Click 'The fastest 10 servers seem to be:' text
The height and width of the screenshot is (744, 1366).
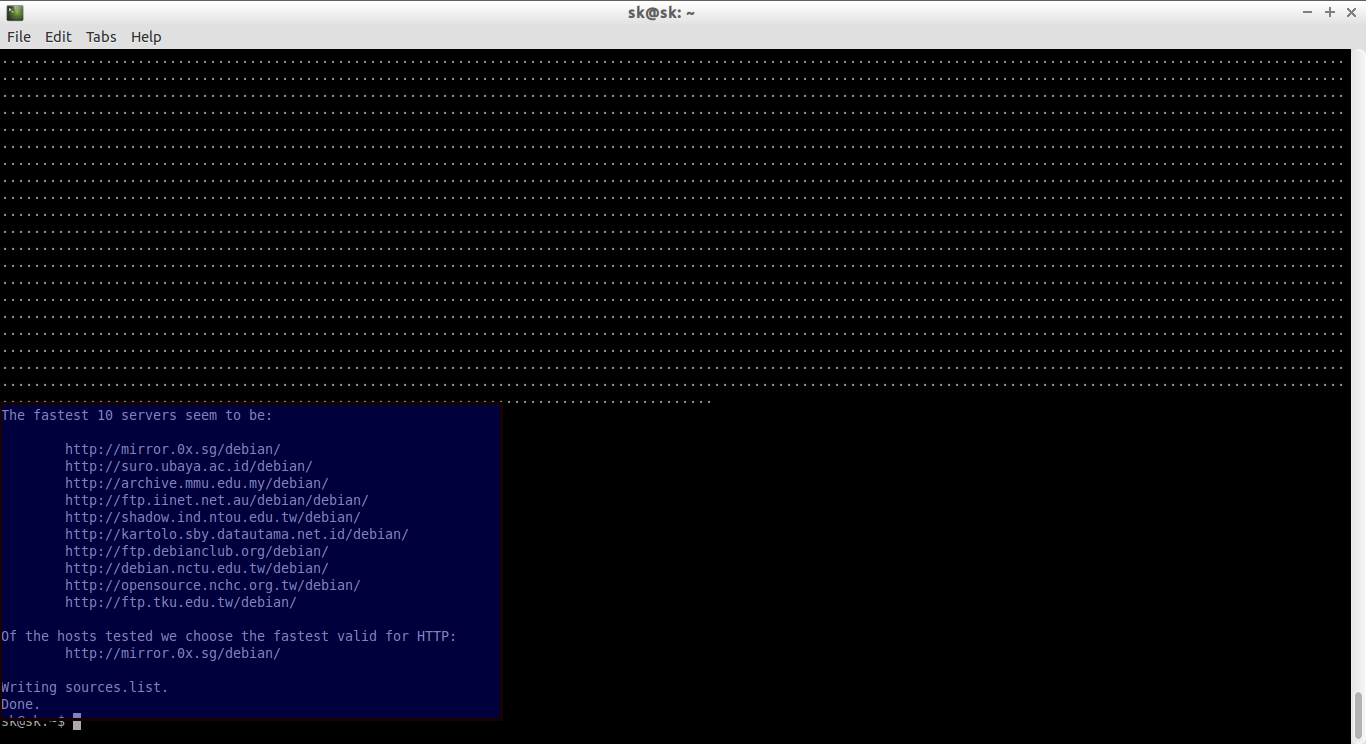137,416
